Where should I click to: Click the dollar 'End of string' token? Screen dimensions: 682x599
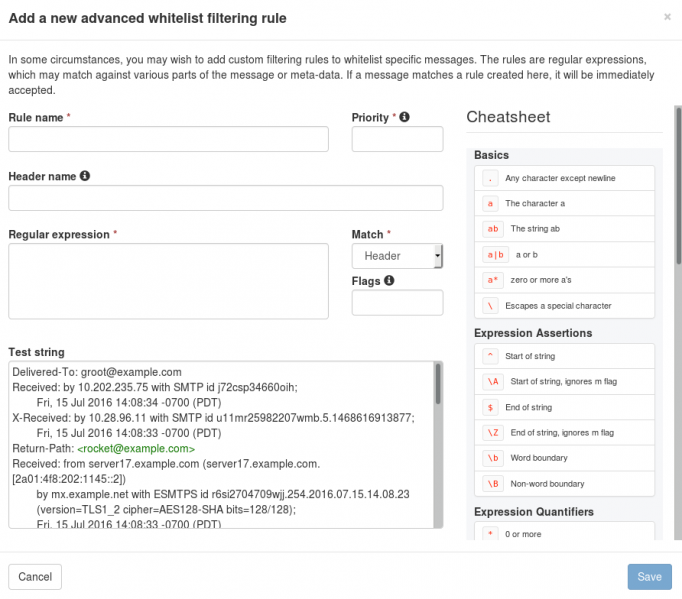click(490, 407)
